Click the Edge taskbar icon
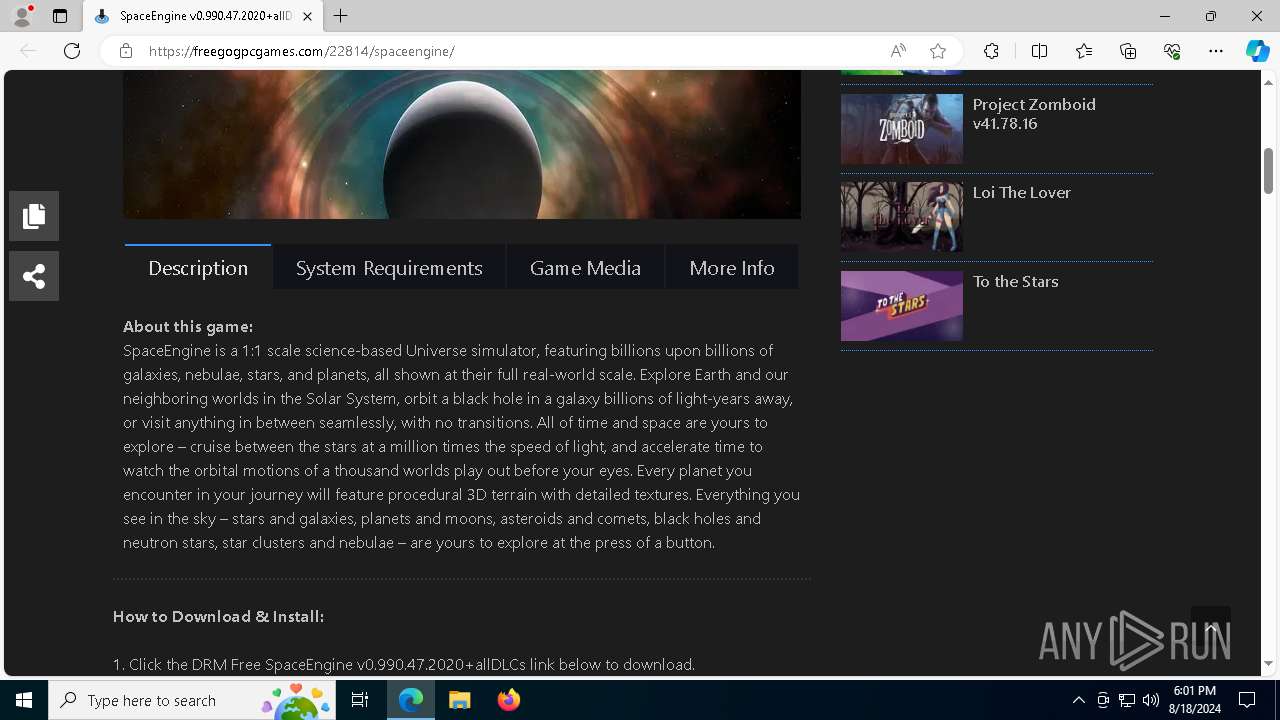The height and width of the screenshot is (720, 1280). click(x=411, y=700)
